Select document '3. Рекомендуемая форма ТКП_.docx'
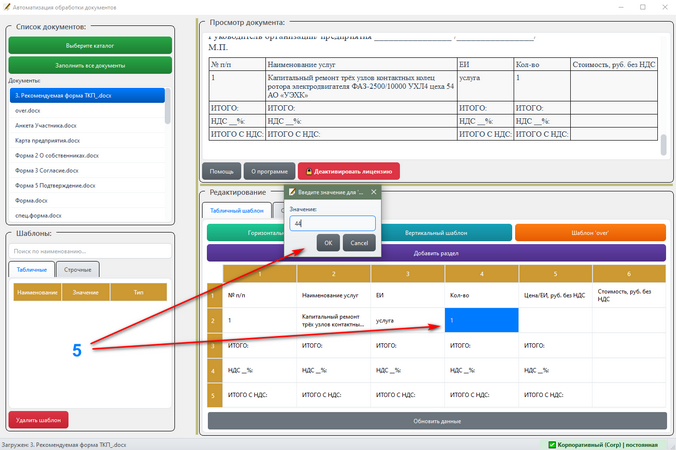Image resolution: width=676 pixels, height=450 pixels. click(x=87, y=96)
